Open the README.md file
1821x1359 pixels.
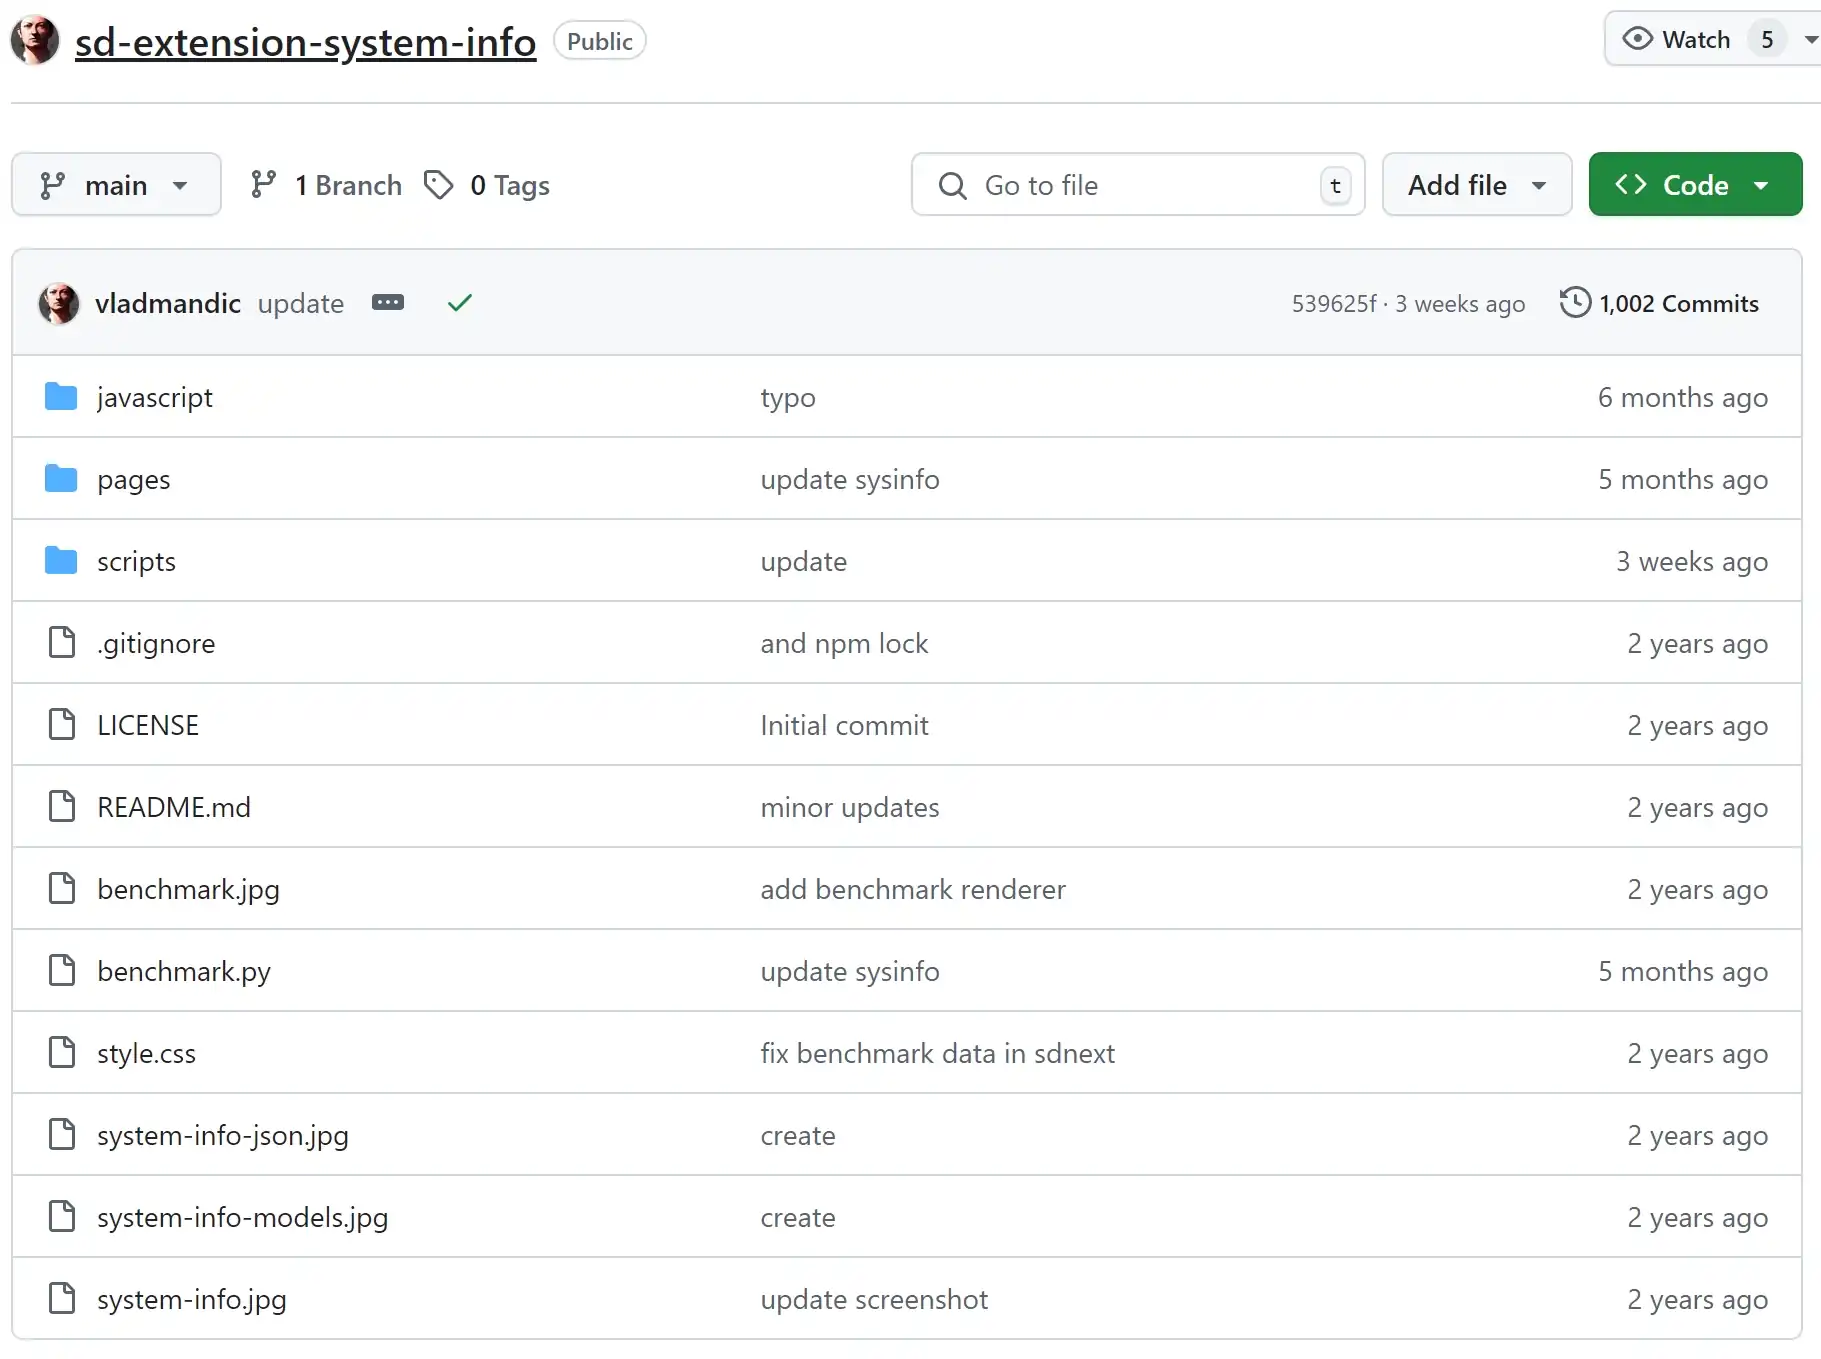click(x=174, y=807)
